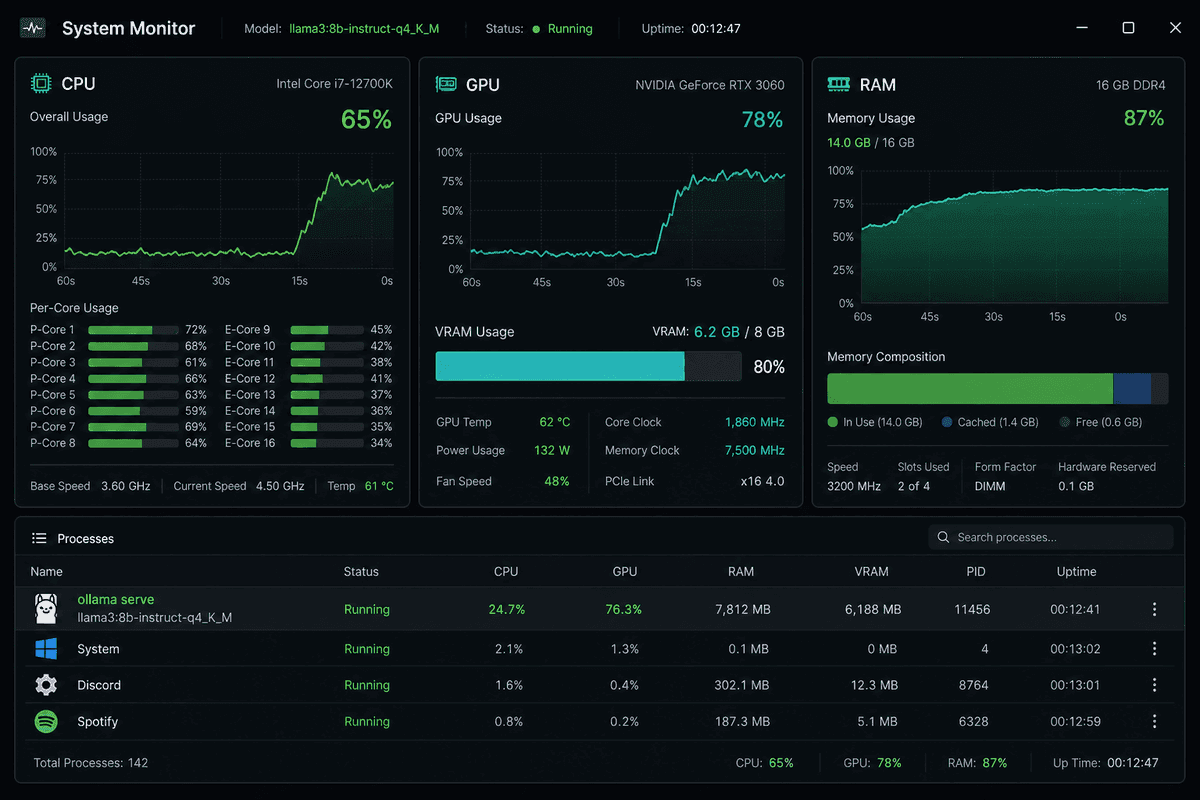This screenshot has height=800, width=1200.
Task: Click the Windows logo icon for System
Action: point(46,649)
